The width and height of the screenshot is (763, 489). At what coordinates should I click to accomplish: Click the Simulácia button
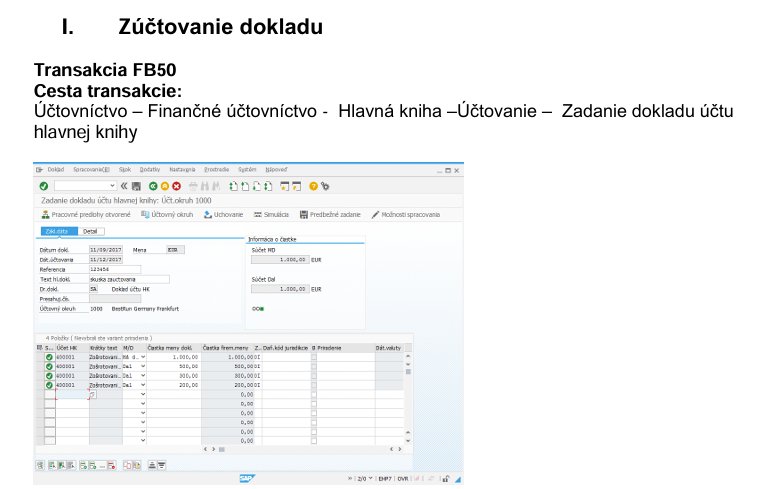pos(271,214)
